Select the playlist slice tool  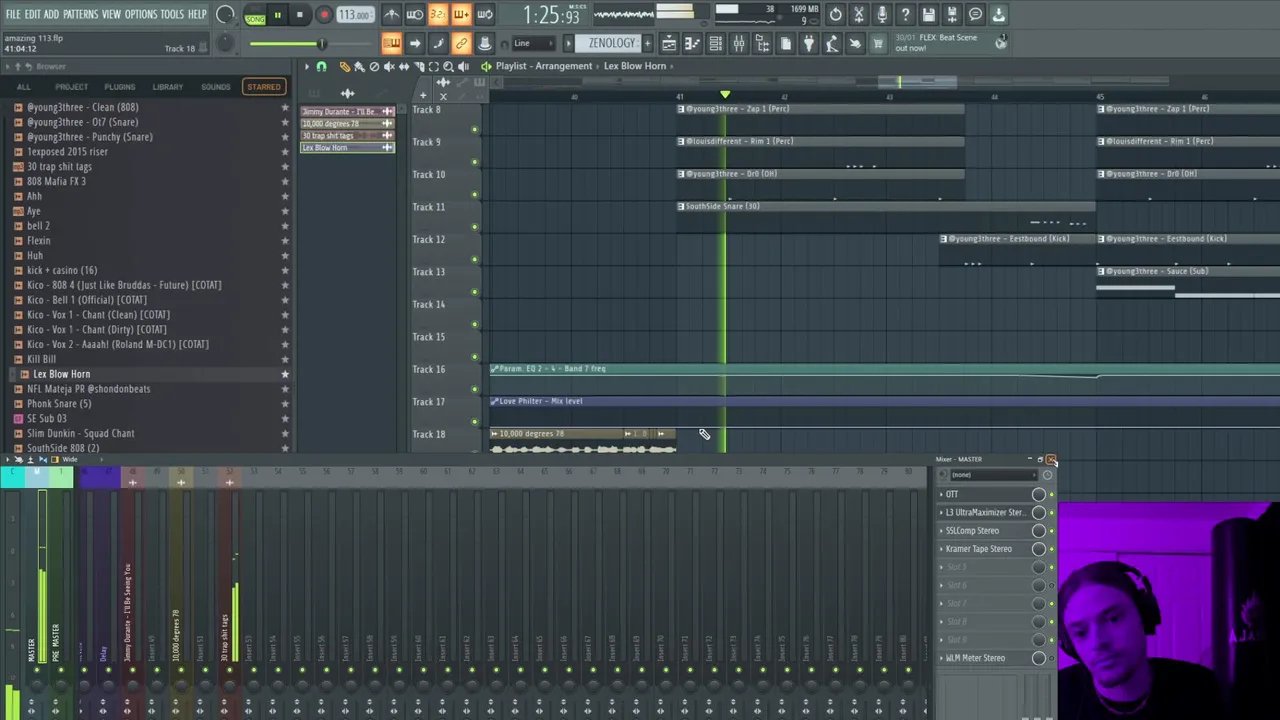(419, 66)
